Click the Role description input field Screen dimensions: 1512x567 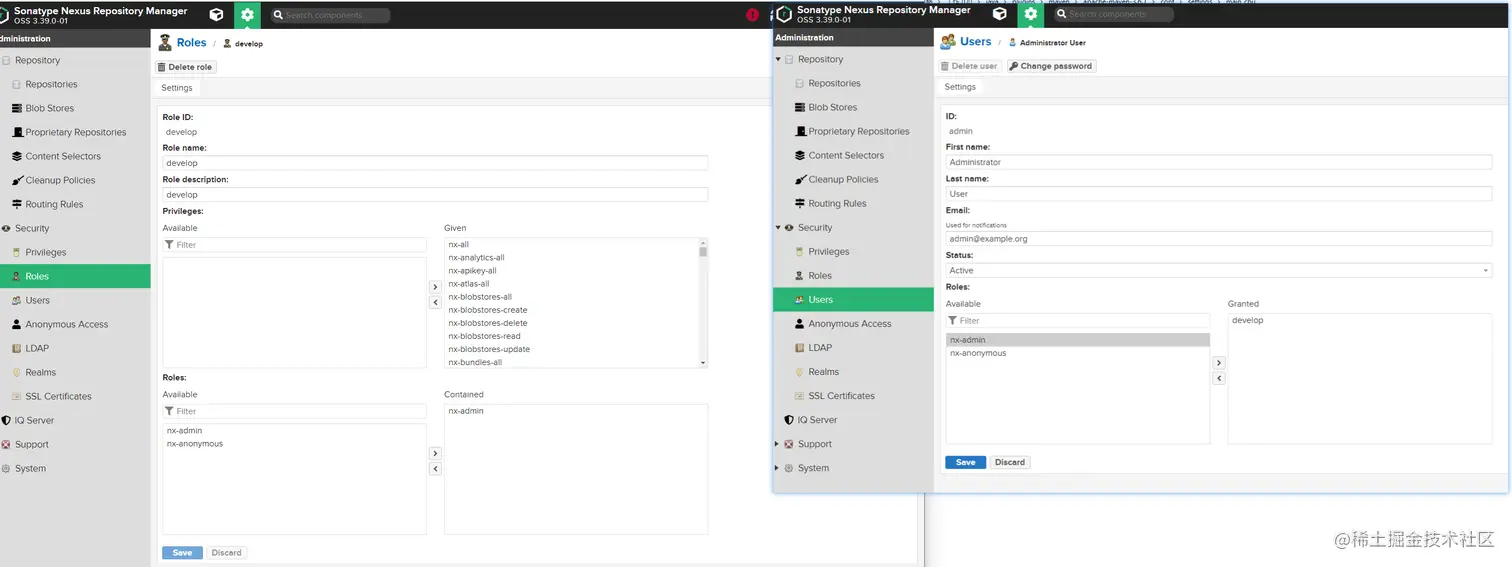[435, 195]
